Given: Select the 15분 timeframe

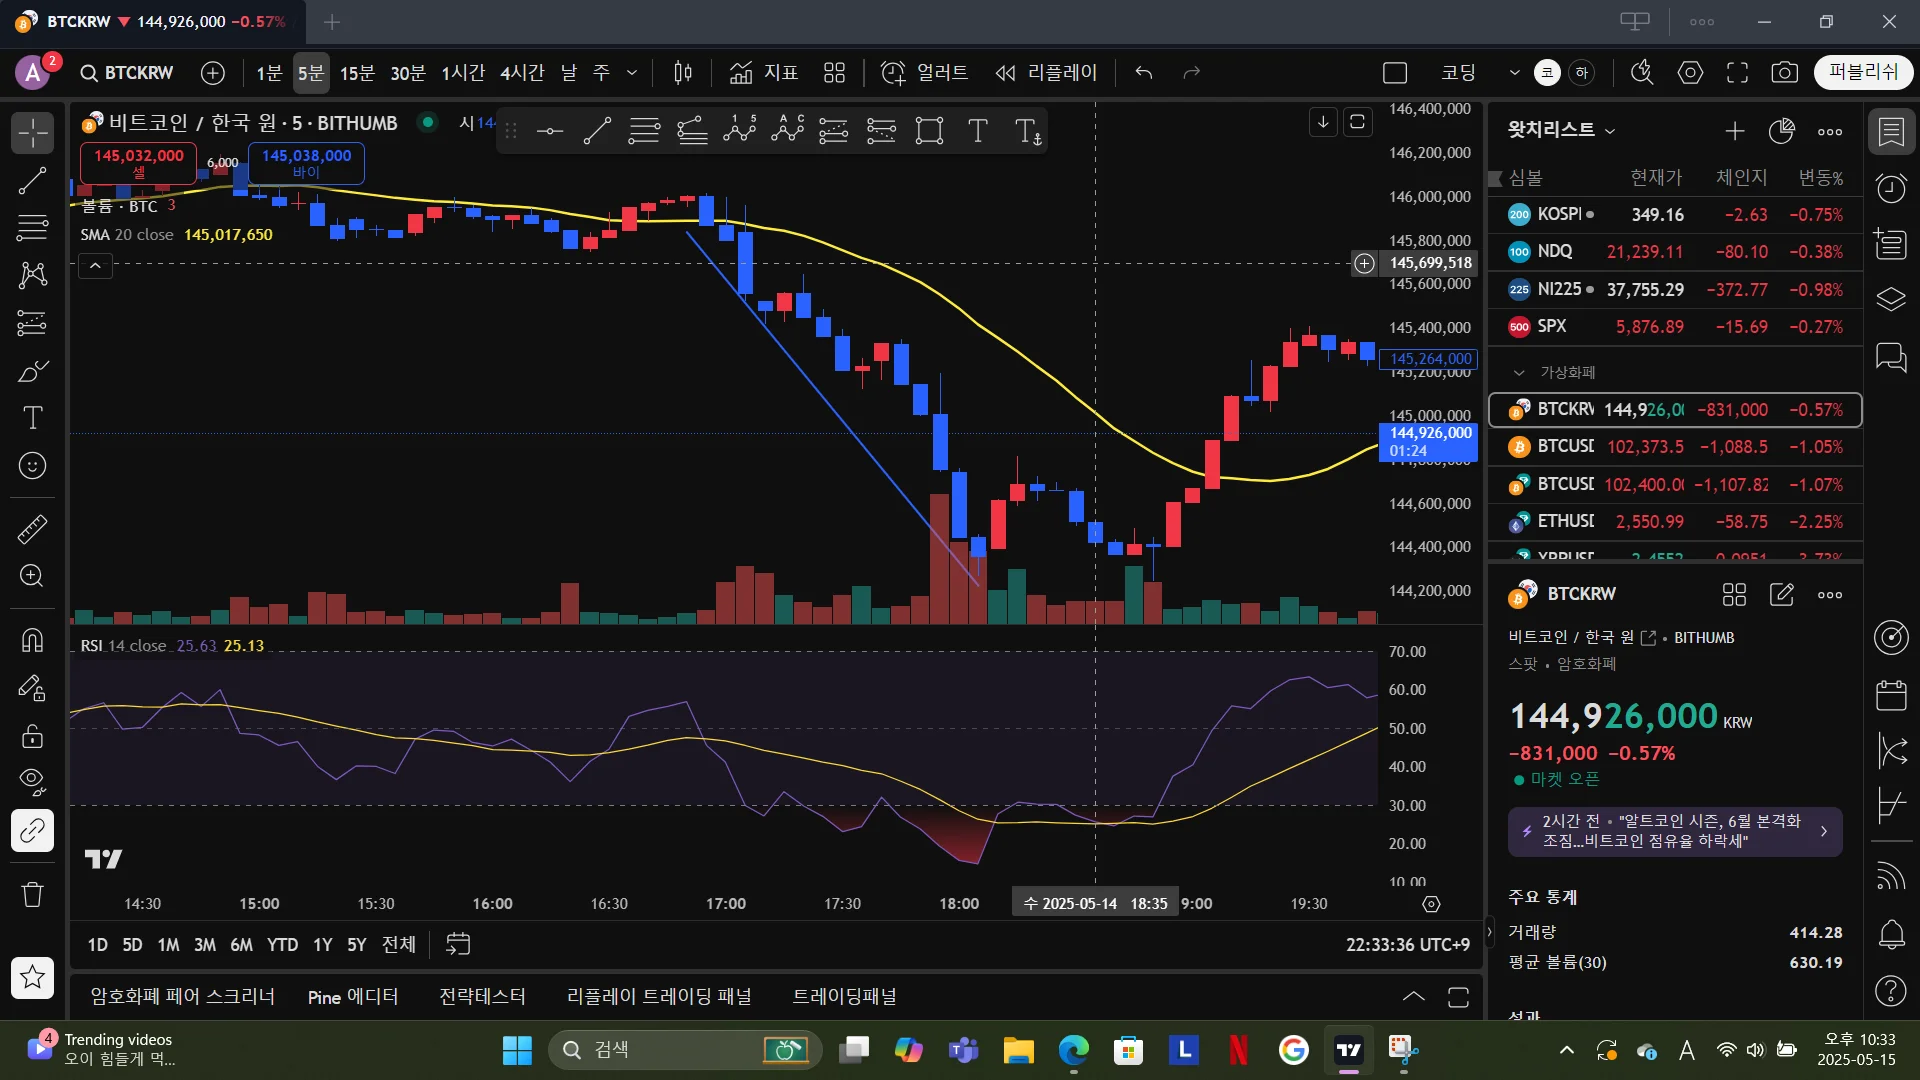Looking at the screenshot, I should [x=357, y=72].
